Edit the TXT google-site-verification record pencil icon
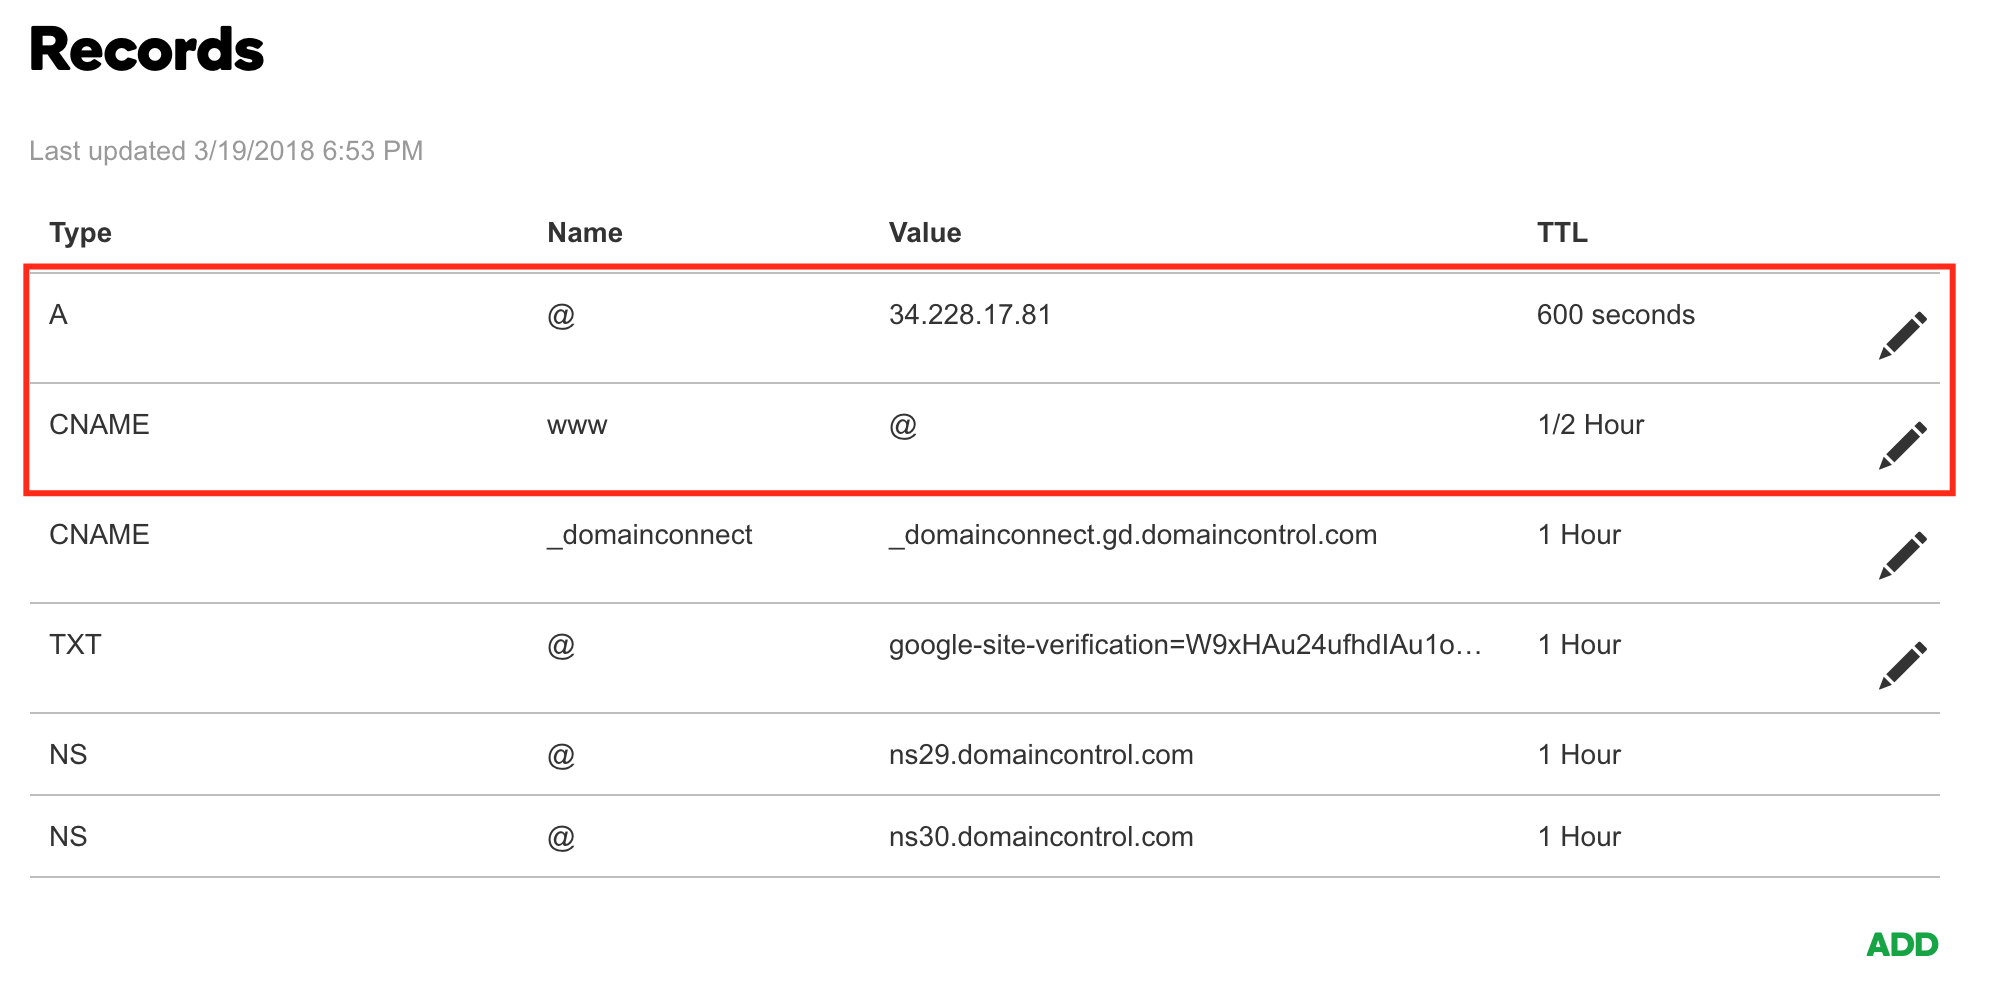The width and height of the screenshot is (1996, 1002). 1902,666
